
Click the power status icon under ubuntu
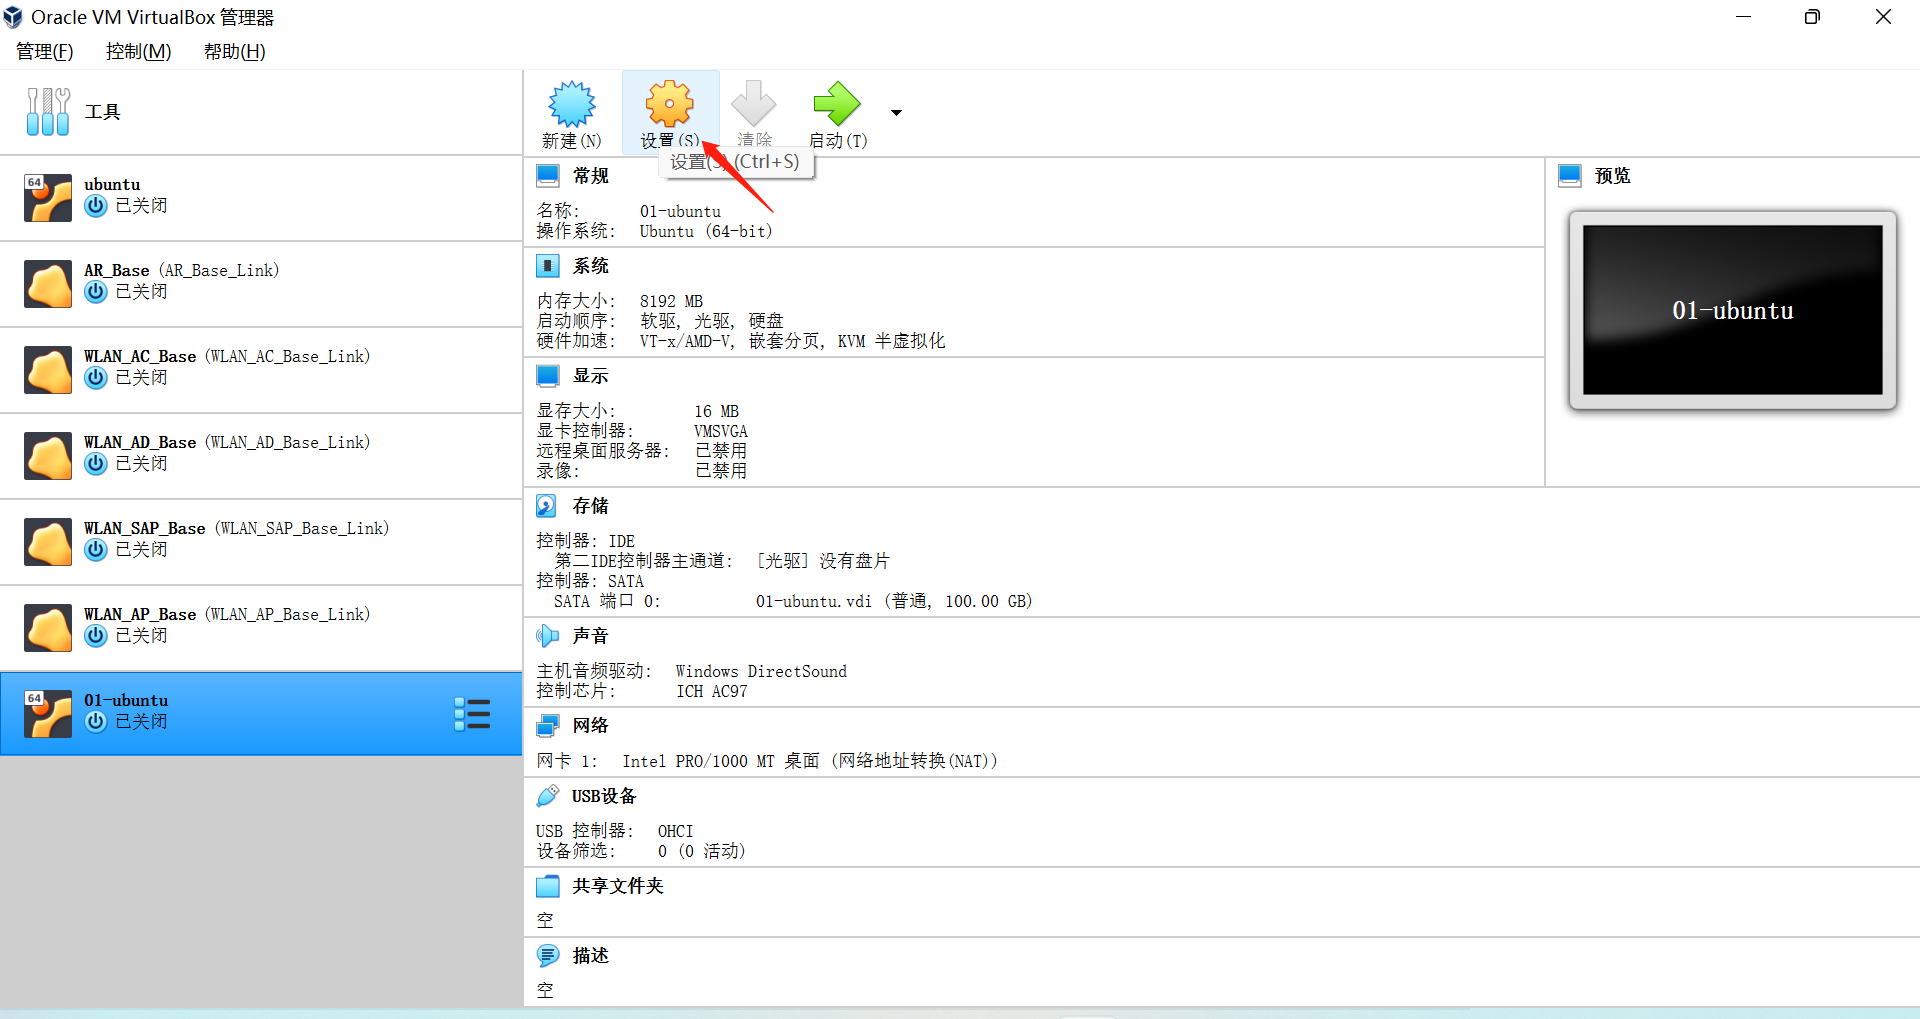coord(96,206)
